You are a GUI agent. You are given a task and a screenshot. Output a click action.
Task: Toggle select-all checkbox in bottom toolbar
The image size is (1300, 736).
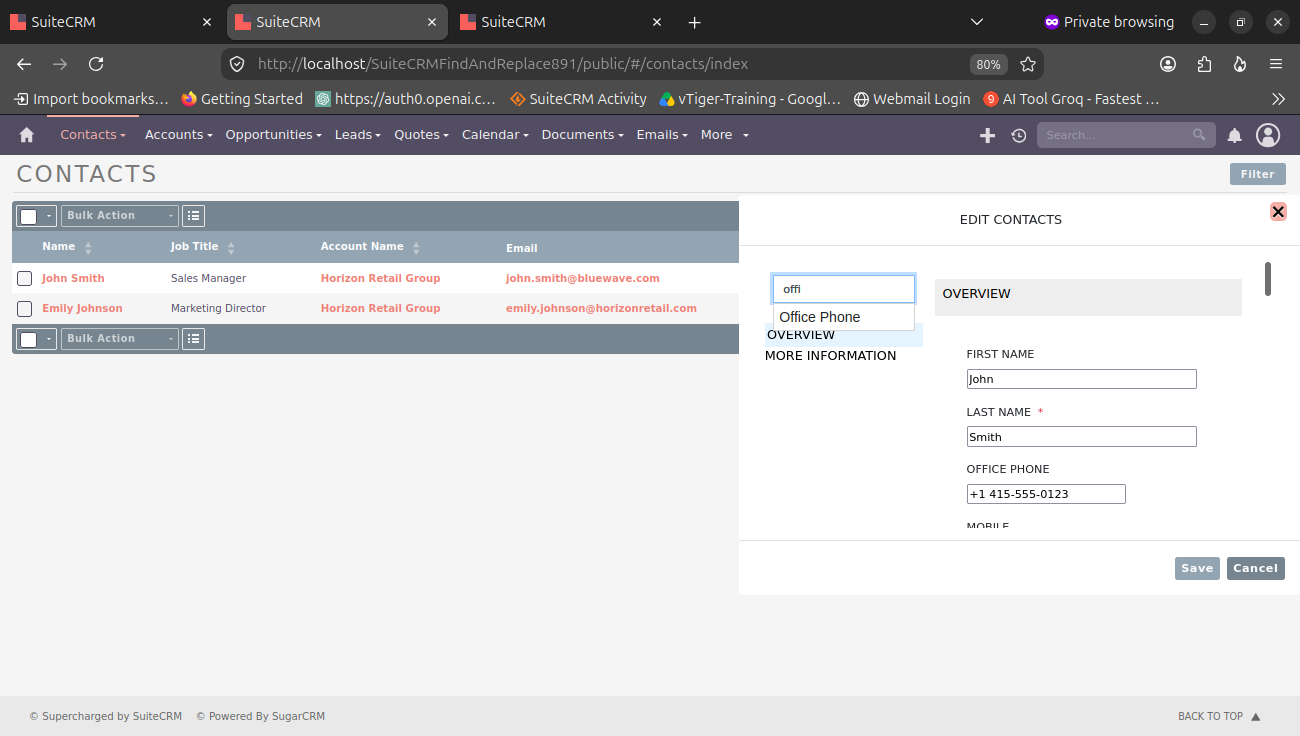(x=29, y=339)
